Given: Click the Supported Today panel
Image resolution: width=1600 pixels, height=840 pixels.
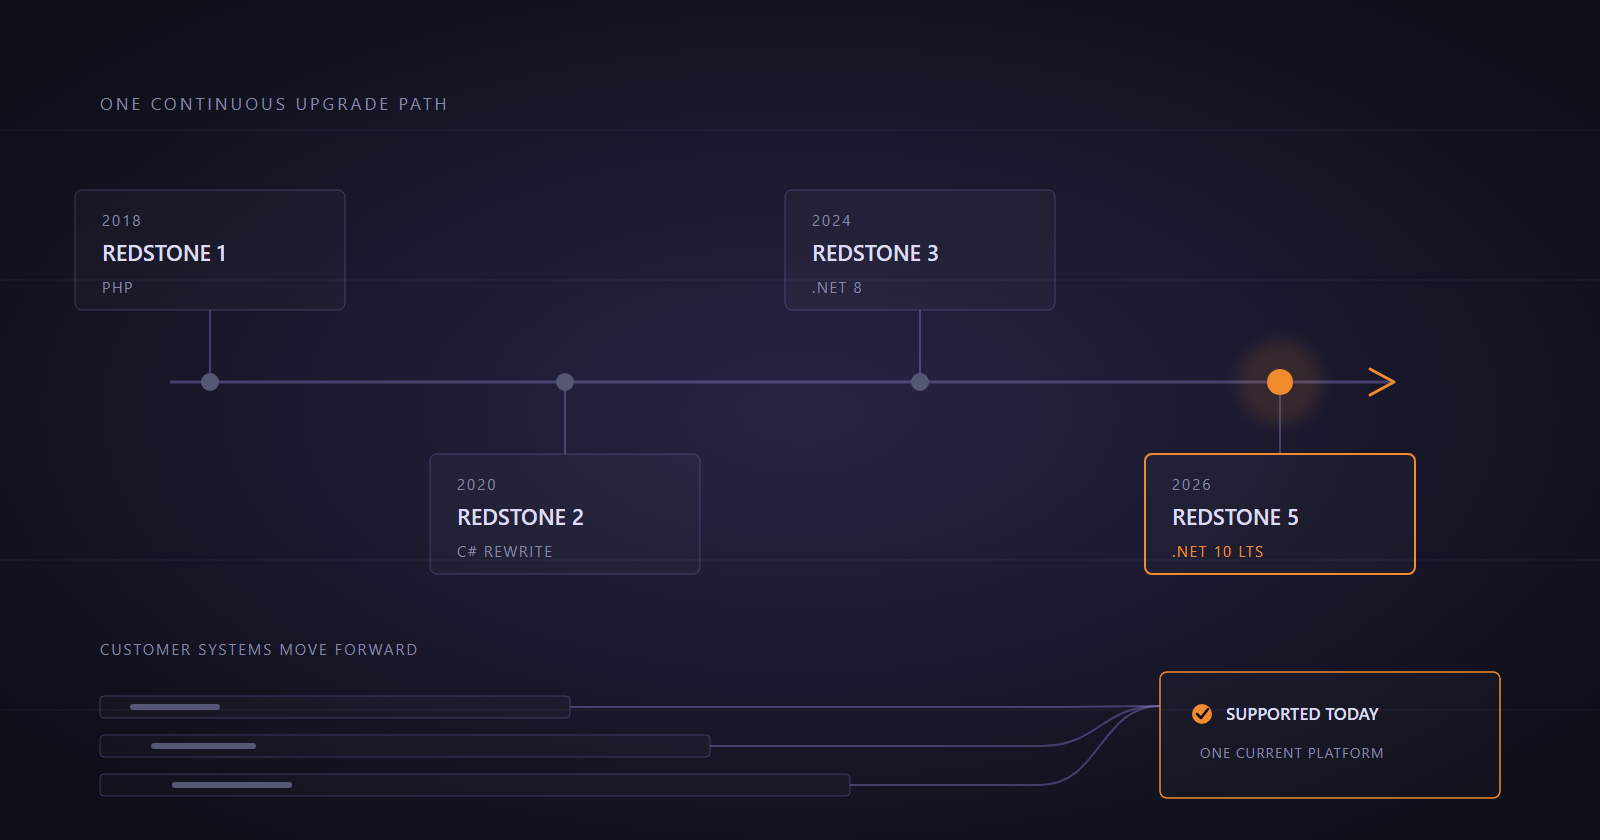Looking at the screenshot, I should click(x=1330, y=735).
